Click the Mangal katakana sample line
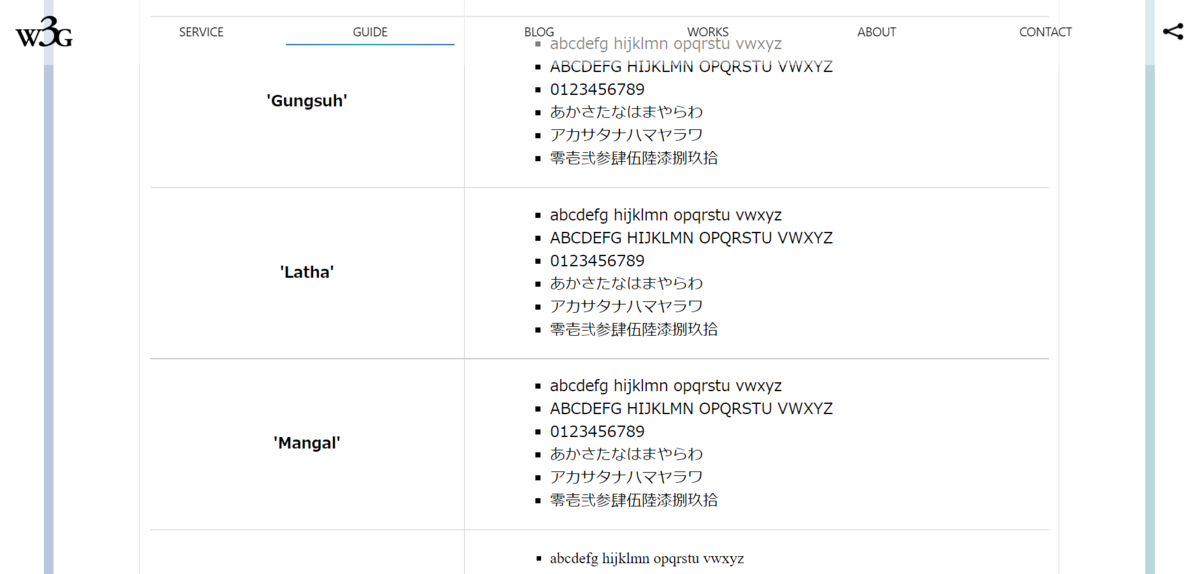This screenshot has height=574, width=1200. click(626, 477)
